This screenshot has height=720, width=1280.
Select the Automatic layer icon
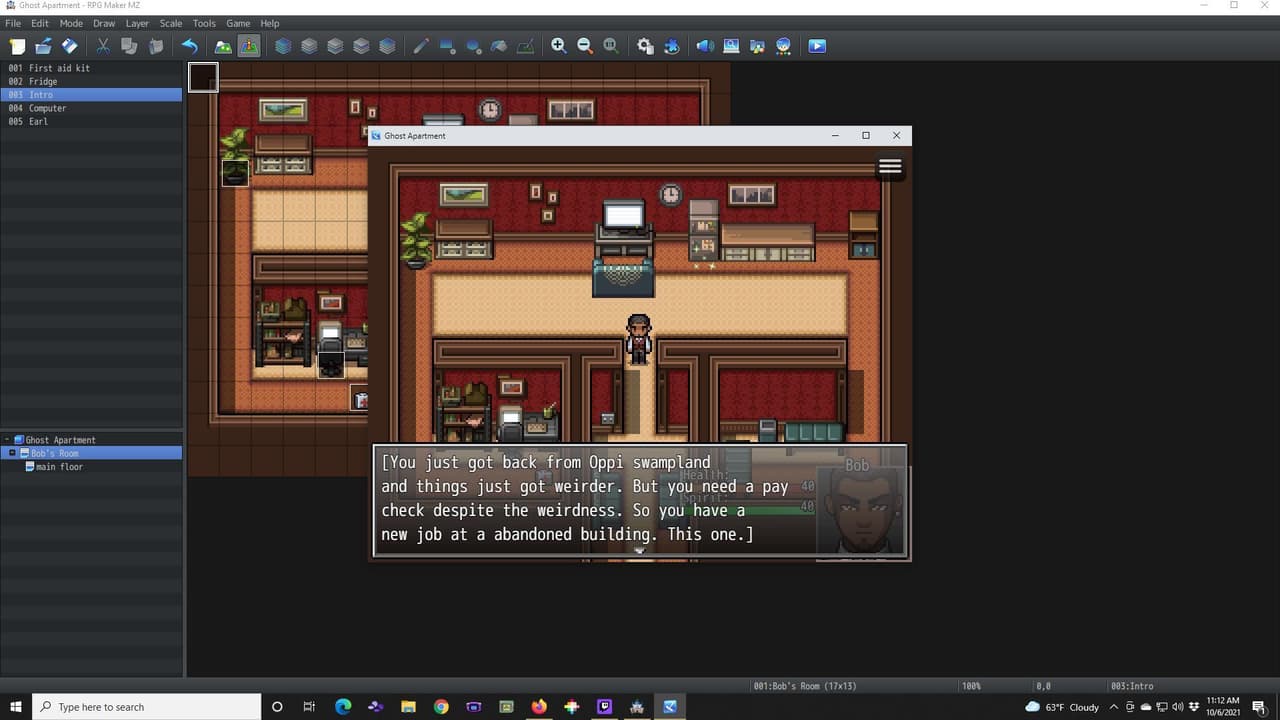pos(283,46)
